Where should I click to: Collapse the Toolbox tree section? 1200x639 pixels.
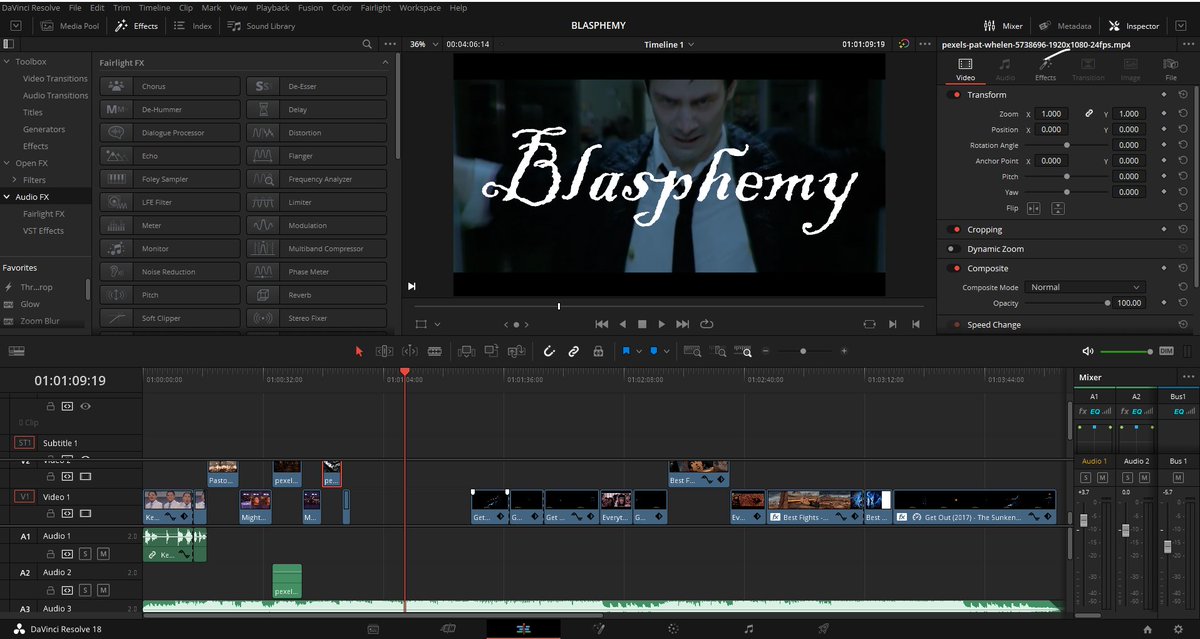point(8,62)
